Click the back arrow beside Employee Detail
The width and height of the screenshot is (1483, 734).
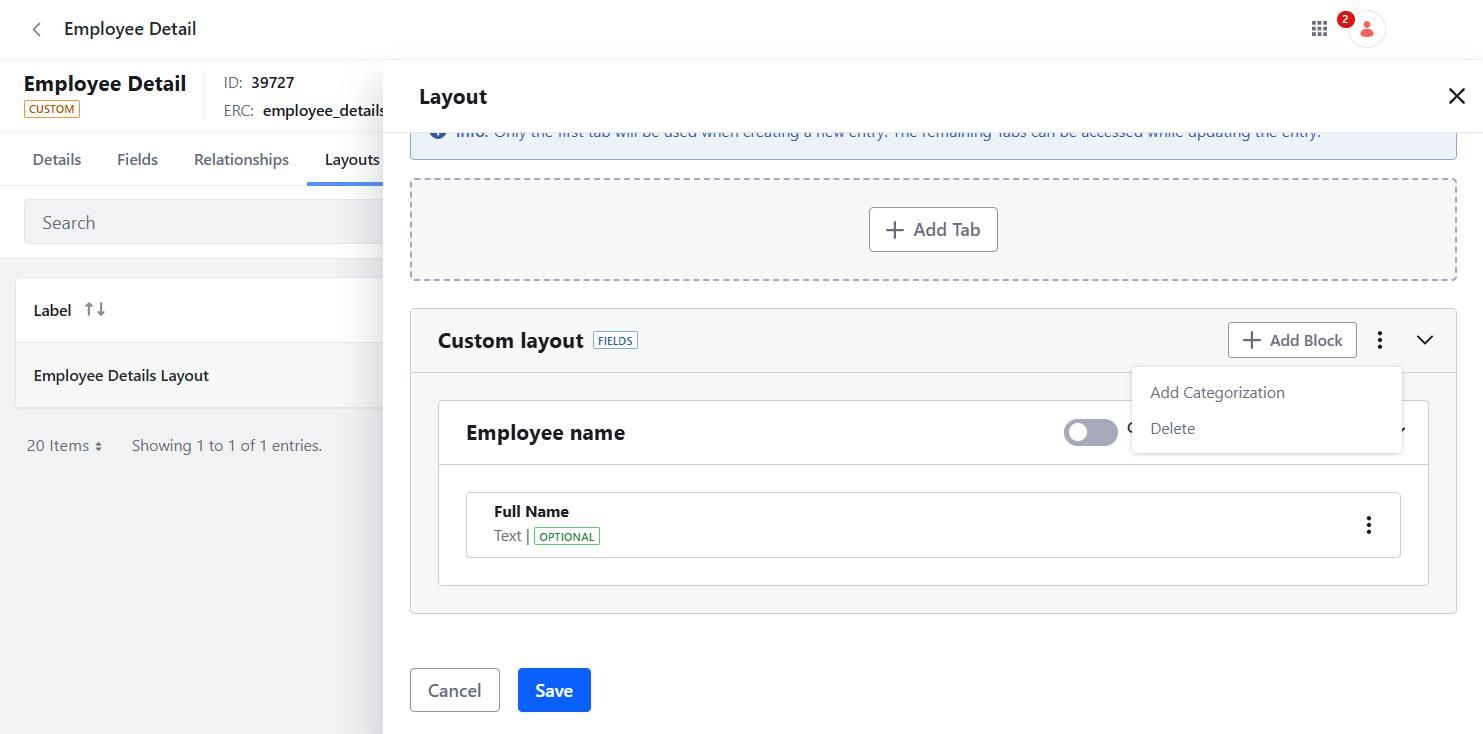[37, 29]
